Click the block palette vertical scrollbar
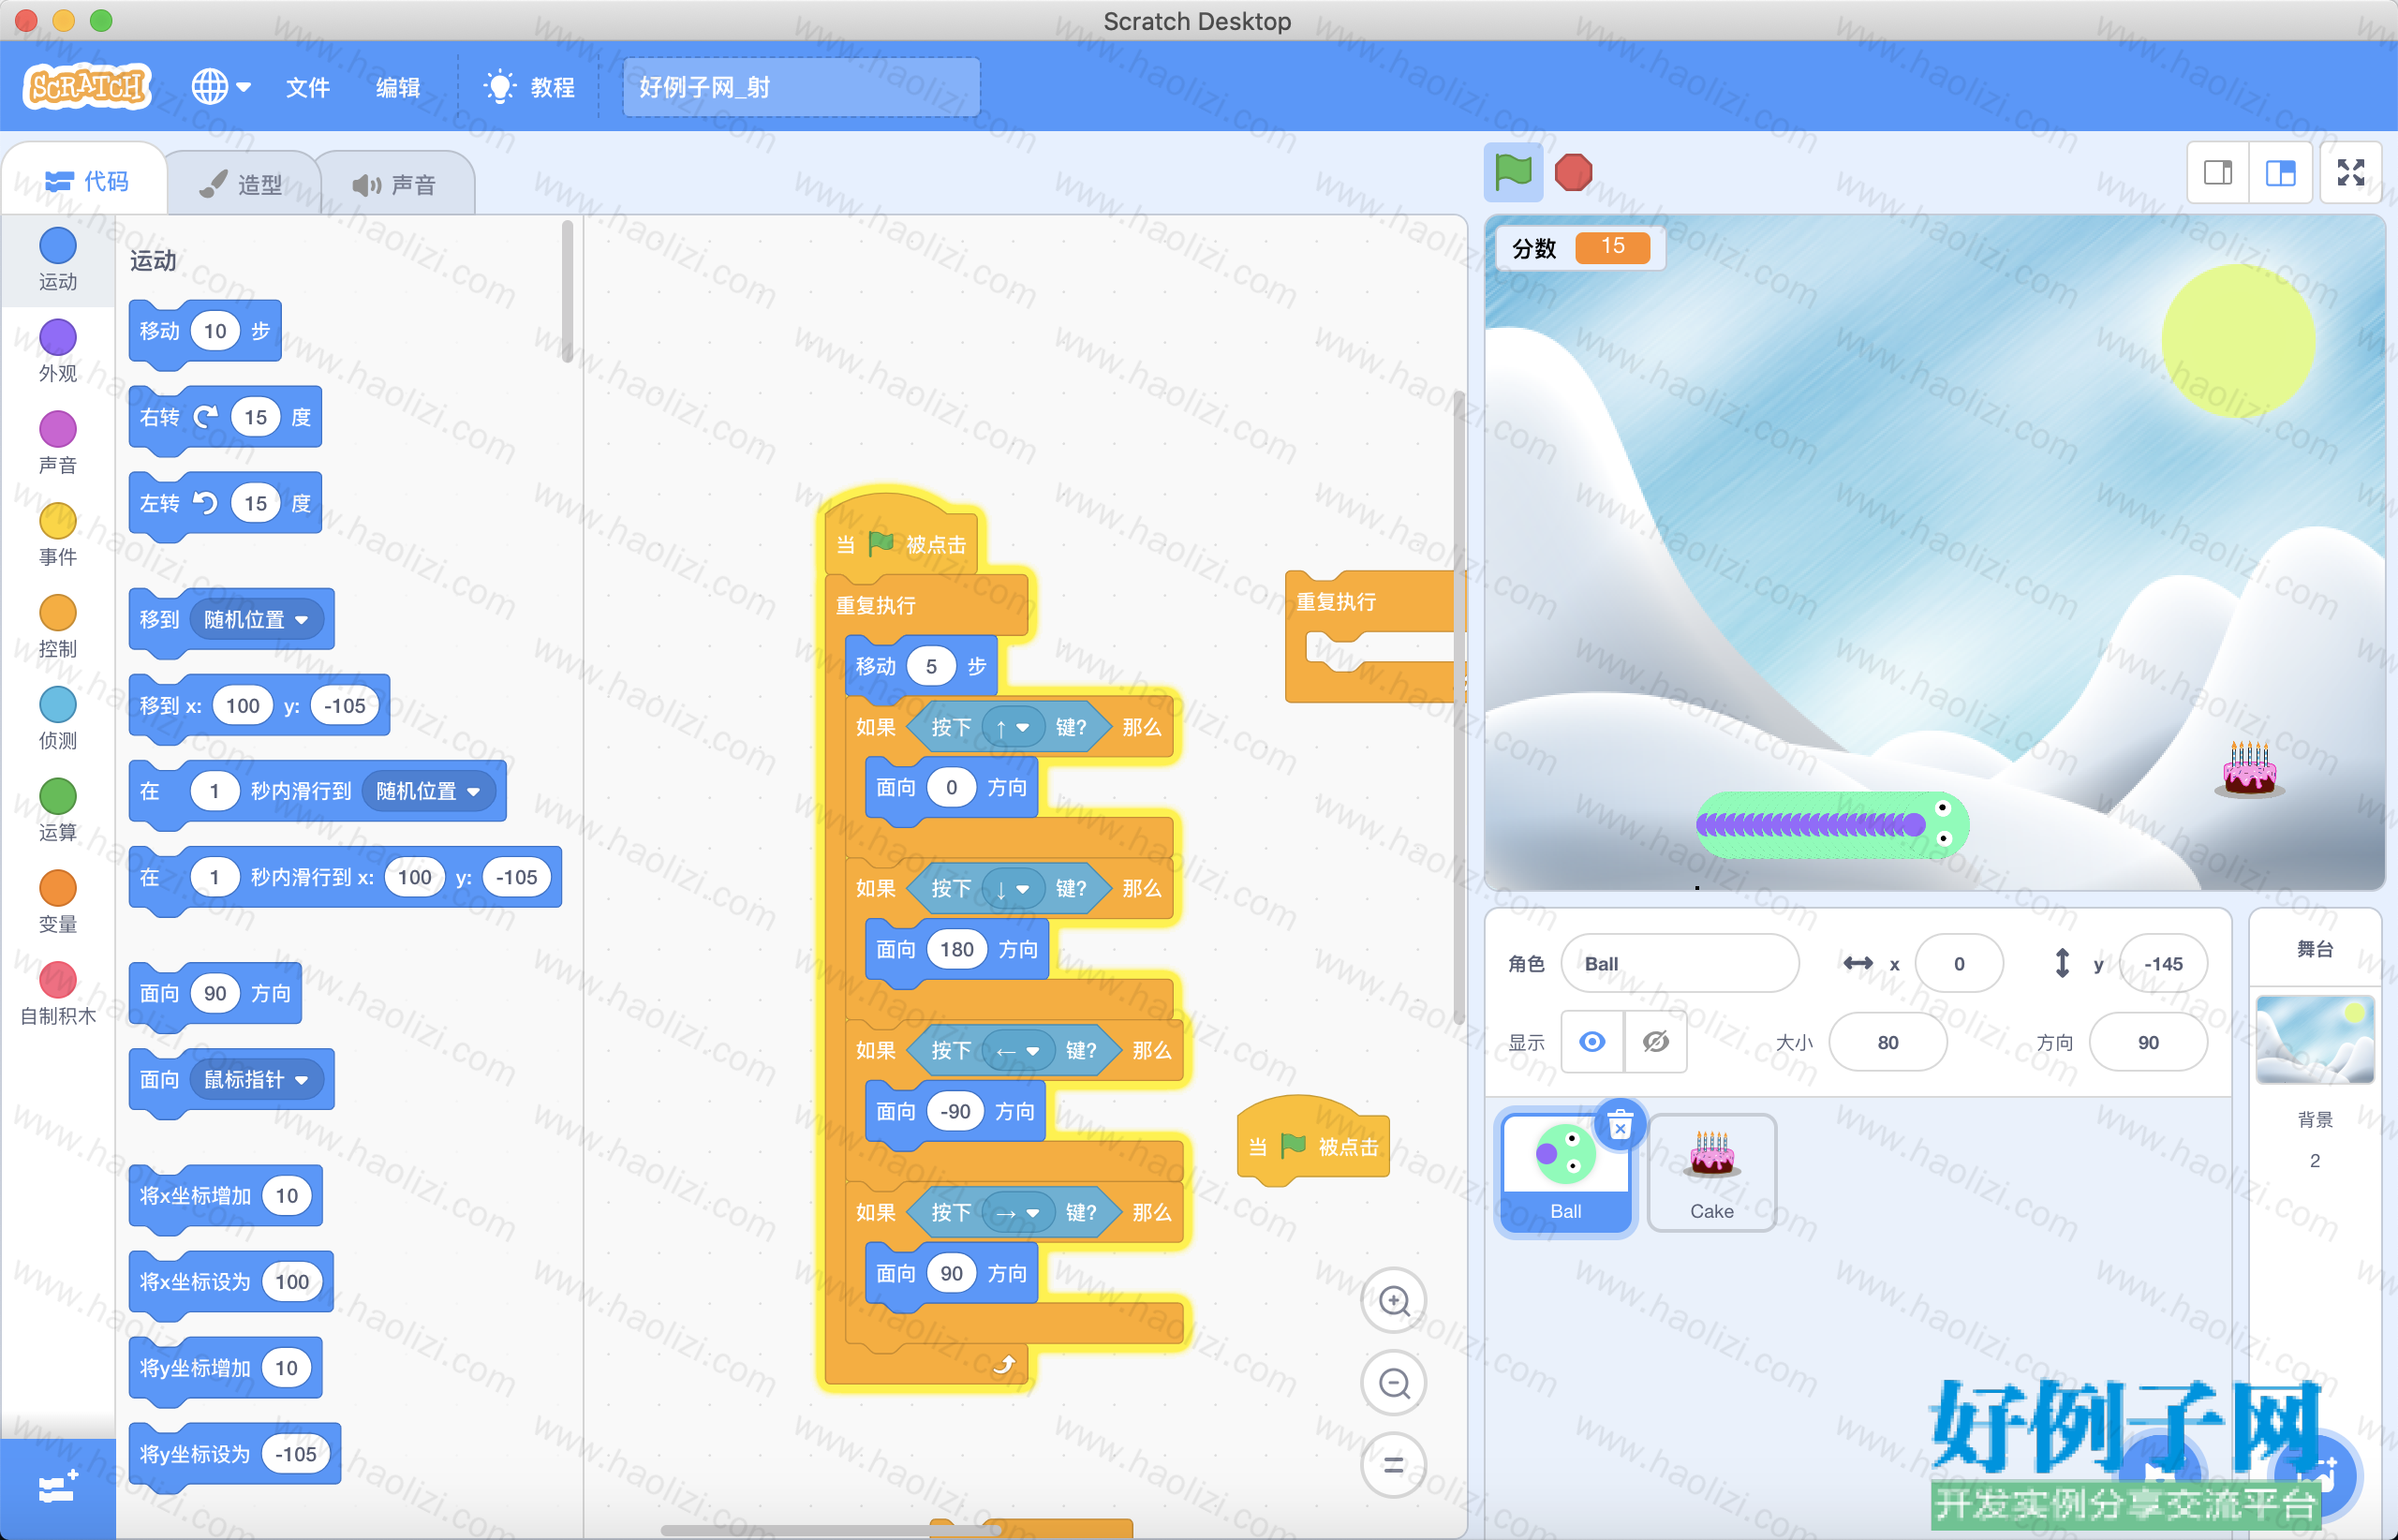The height and width of the screenshot is (1540, 2398). (x=567, y=292)
